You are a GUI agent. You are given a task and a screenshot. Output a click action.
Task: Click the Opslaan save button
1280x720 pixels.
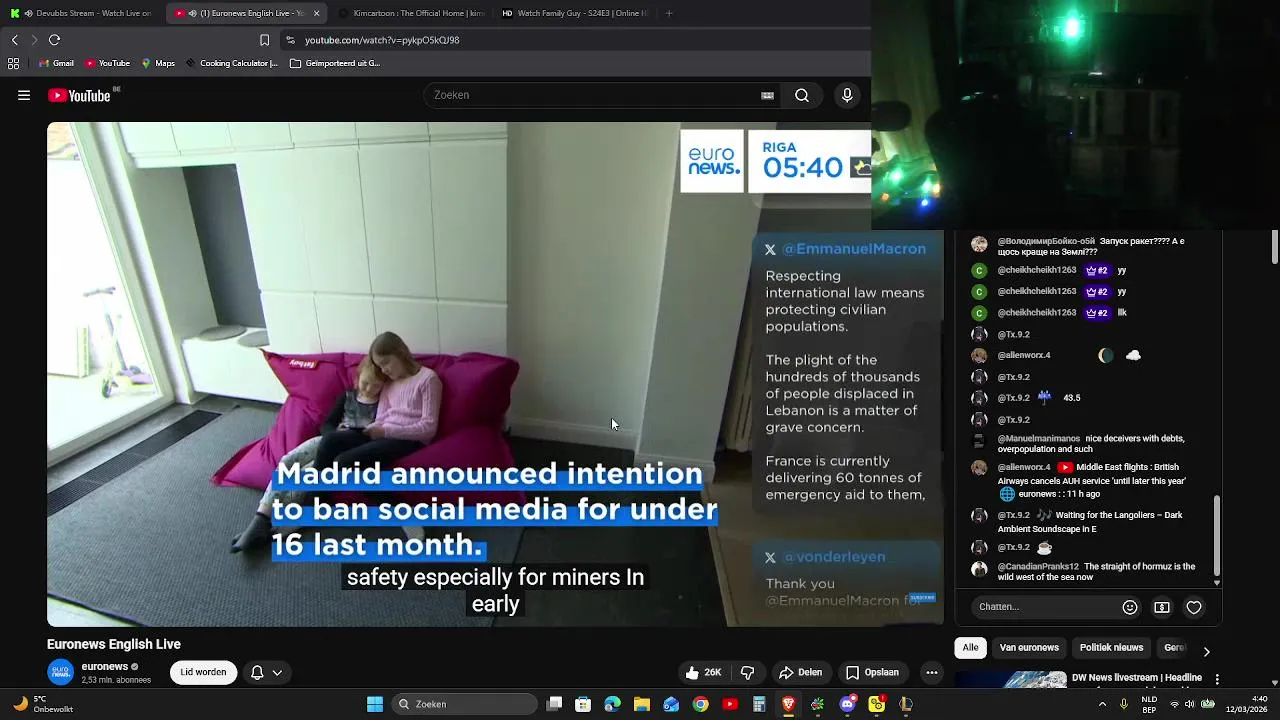872,673
